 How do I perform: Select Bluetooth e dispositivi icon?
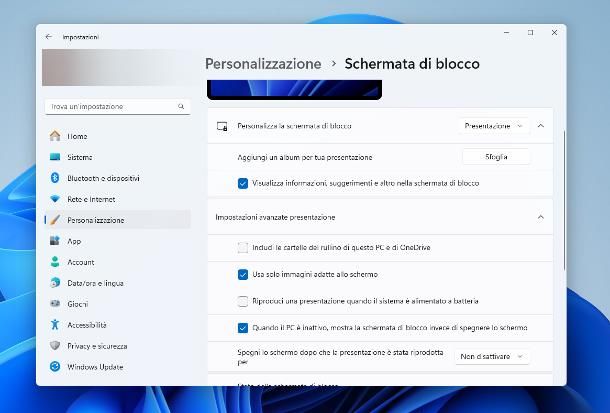coord(55,178)
